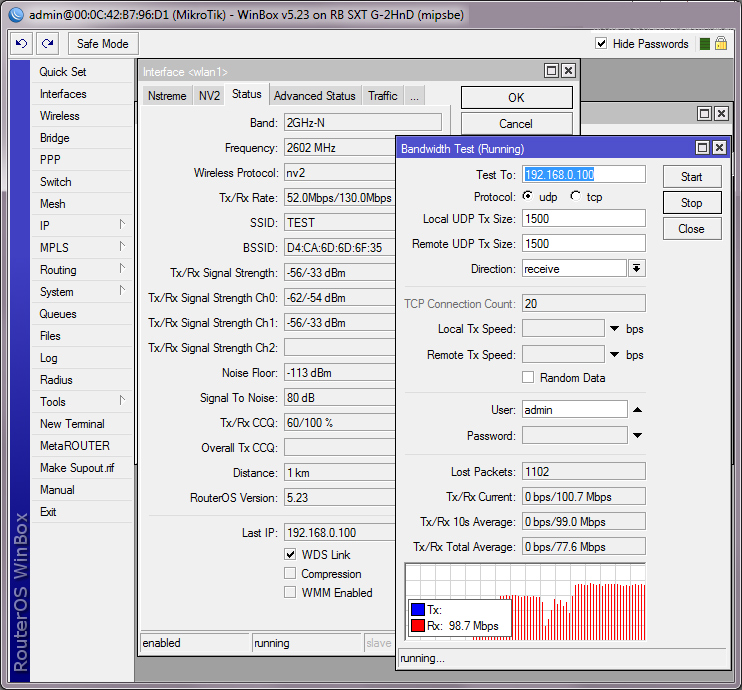The width and height of the screenshot is (742, 690).
Task: Expand the Local Tx Speed field arrow
Action: pos(614,328)
